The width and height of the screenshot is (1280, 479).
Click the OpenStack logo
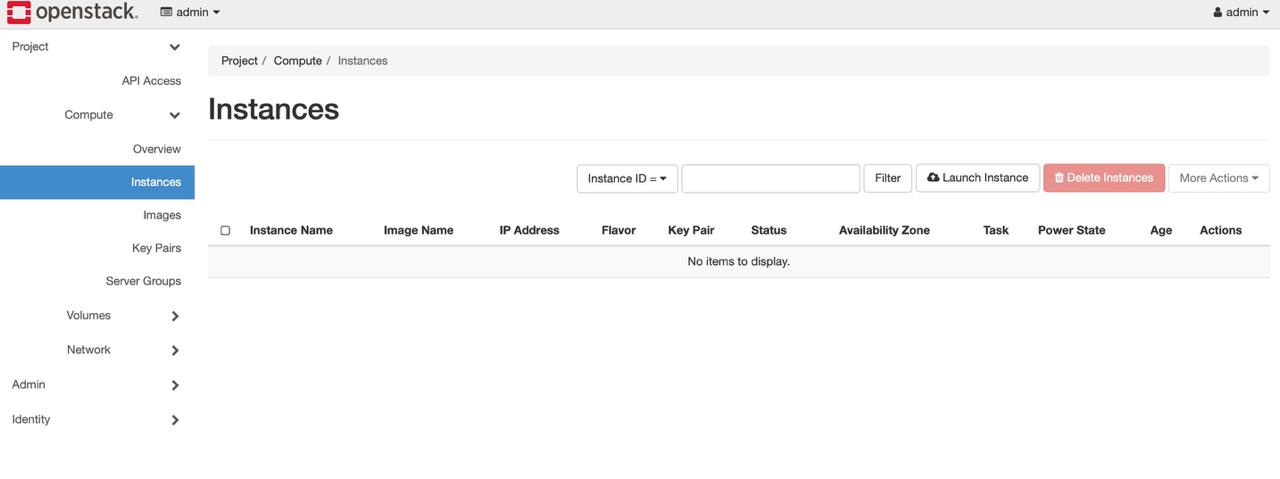[x=72, y=13]
